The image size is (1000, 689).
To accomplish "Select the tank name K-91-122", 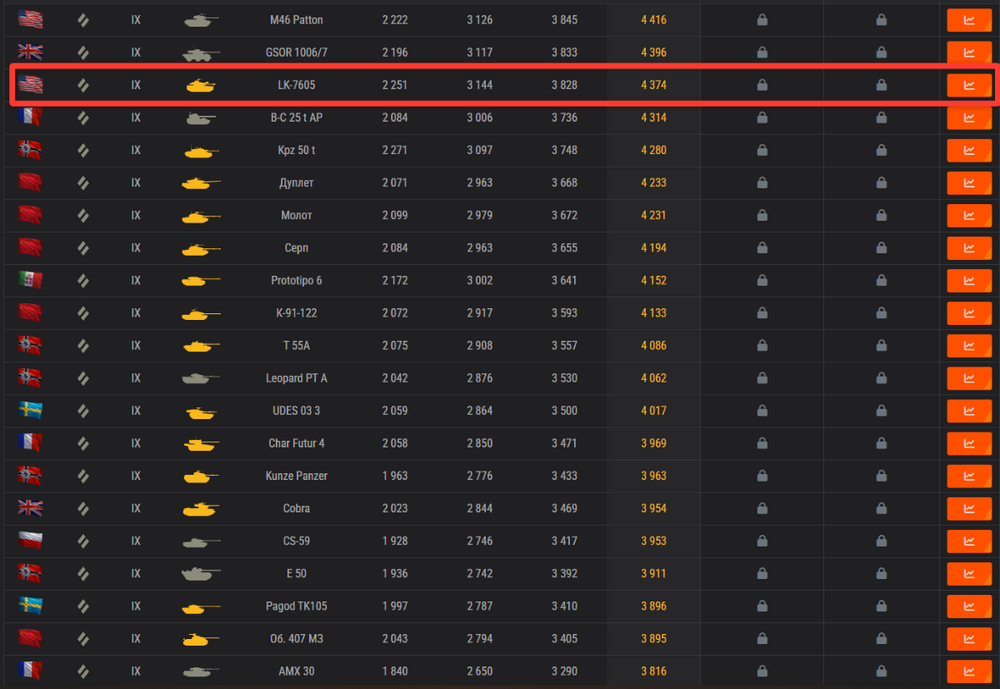I will pos(297,313).
